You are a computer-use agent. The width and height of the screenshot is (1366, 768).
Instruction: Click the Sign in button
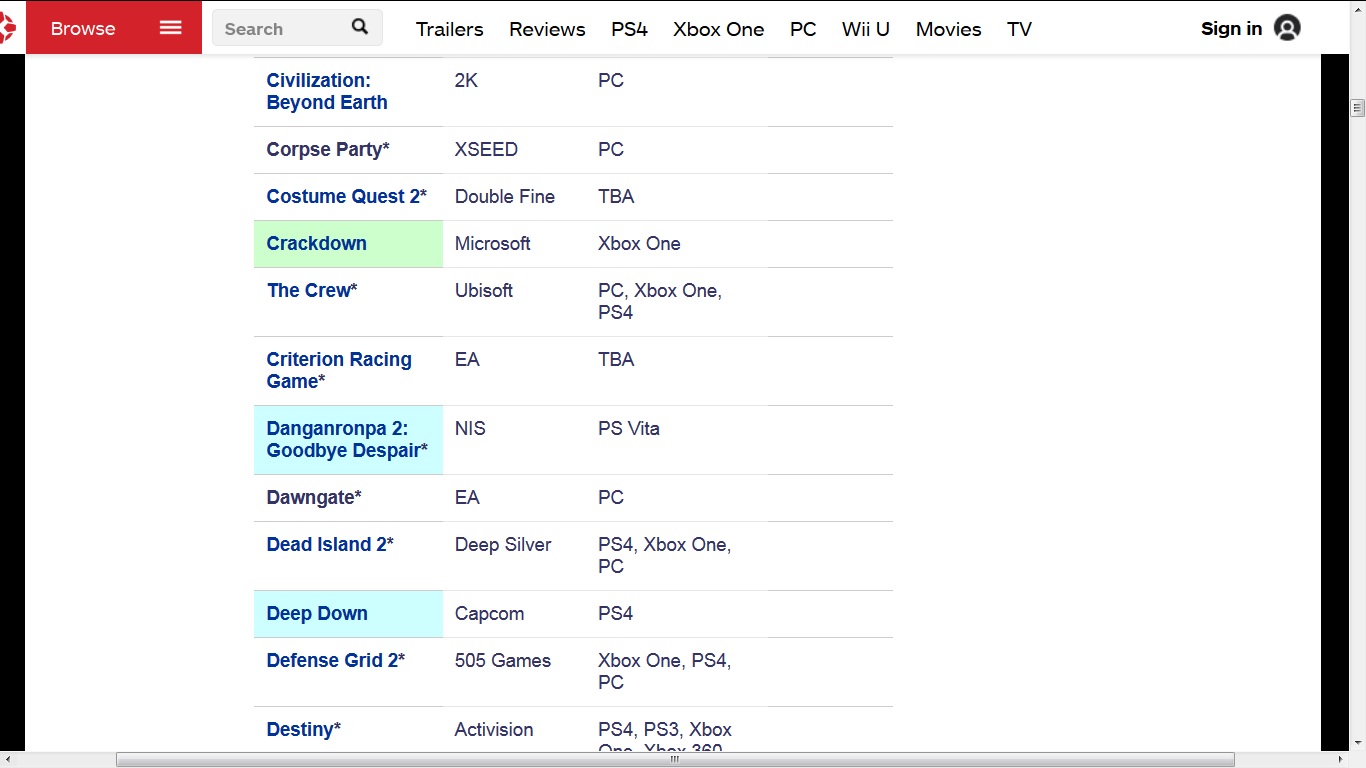(x=1231, y=28)
